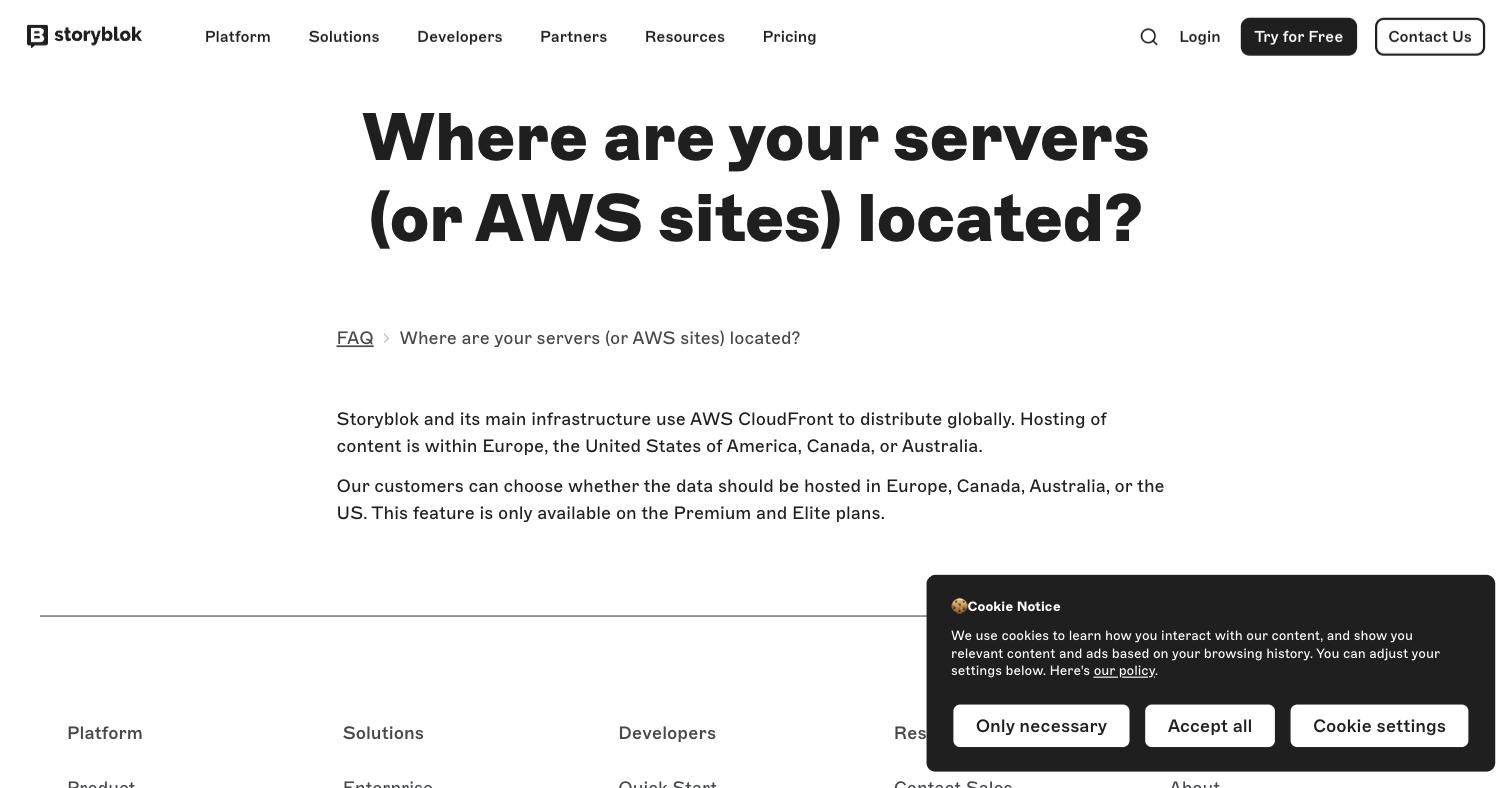Open Cookie settings
Viewport: 1512px width, 788px height.
pyautogui.click(x=1379, y=726)
